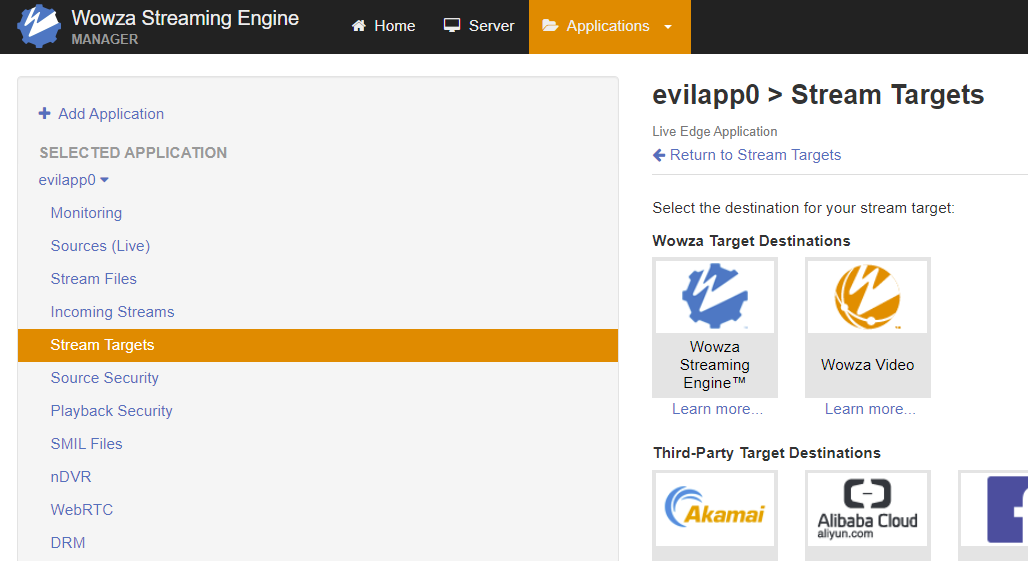Viewport: 1028px width, 561px height.
Task: Choose the Alibaba Cloud destination logo
Action: [867, 509]
